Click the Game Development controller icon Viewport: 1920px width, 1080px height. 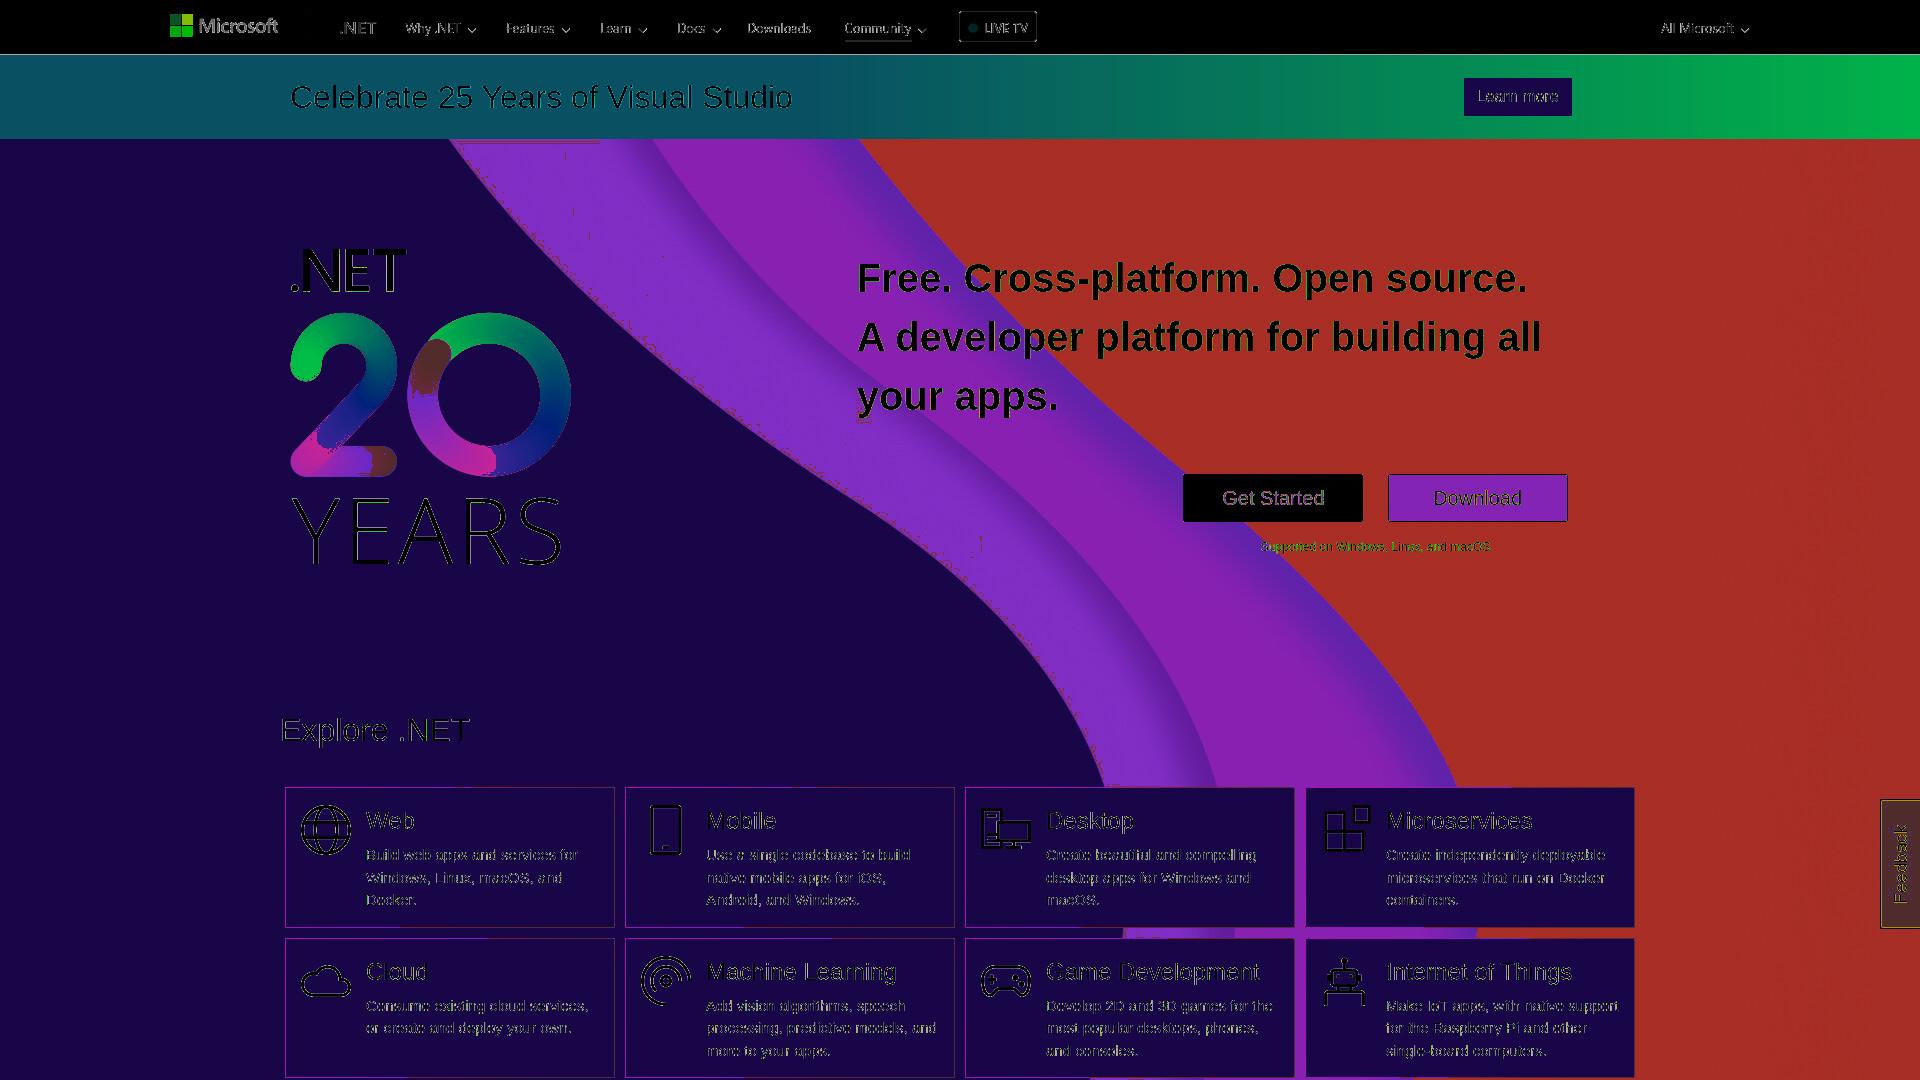click(1006, 981)
